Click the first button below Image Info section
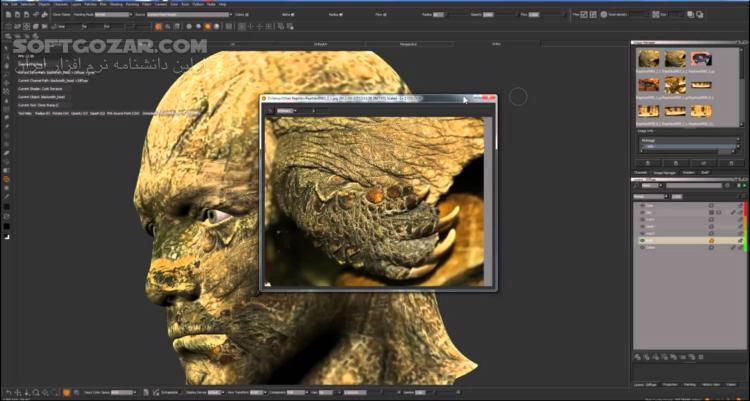The width and height of the screenshot is (750, 401). (x=649, y=163)
